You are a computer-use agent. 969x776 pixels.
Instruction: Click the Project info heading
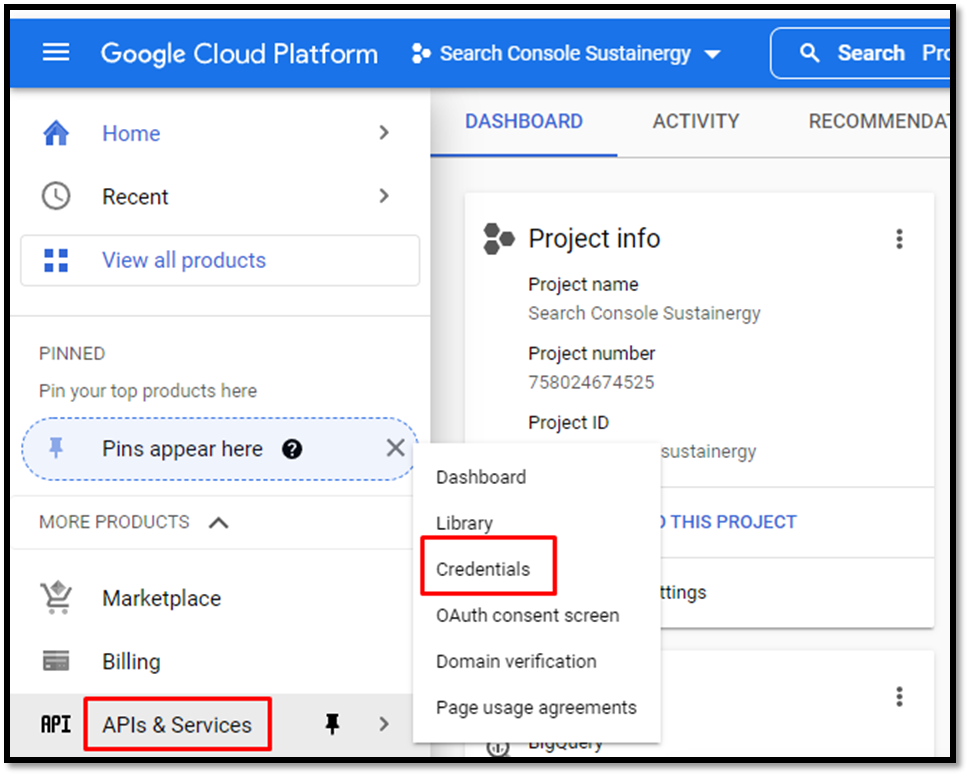595,238
